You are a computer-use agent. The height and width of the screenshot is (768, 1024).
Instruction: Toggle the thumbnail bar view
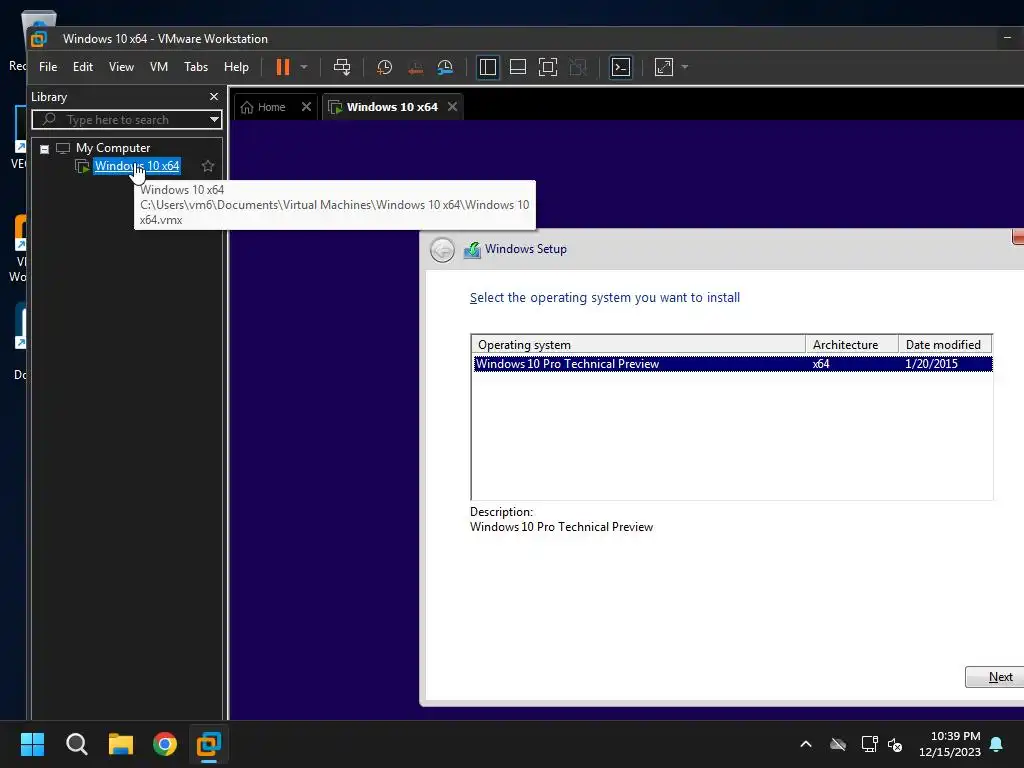[x=518, y=67]
